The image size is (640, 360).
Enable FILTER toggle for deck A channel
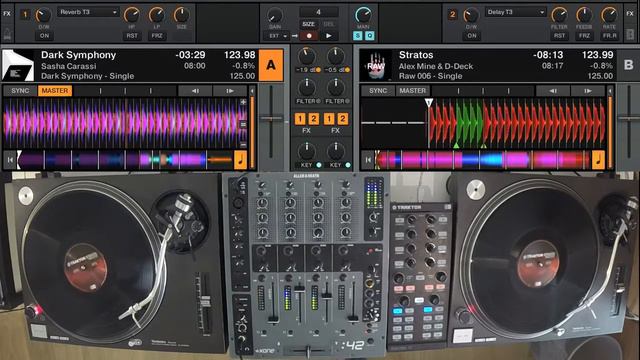tap(318, 101)
